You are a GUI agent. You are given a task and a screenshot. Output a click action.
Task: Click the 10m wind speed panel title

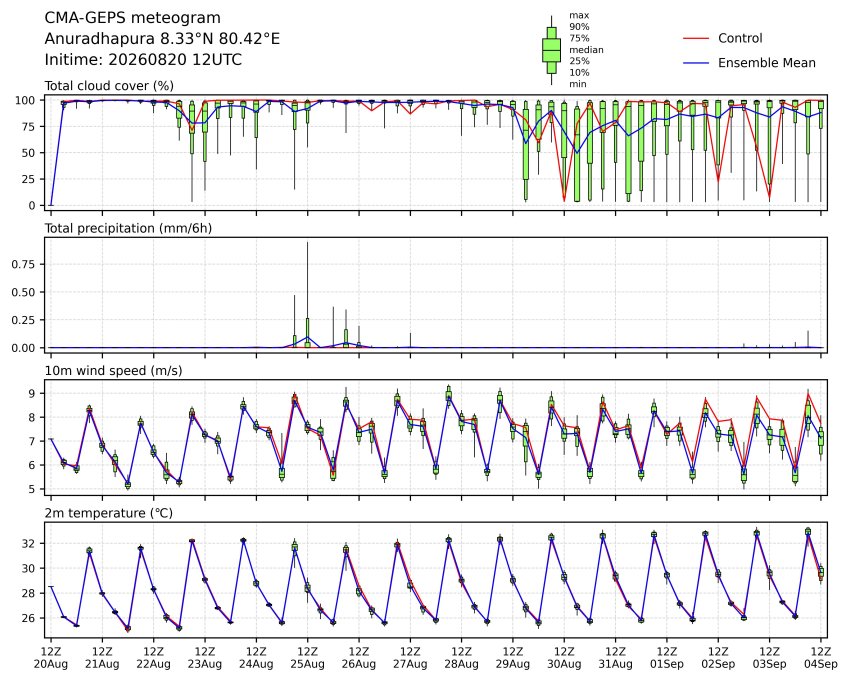[x=113, y=371]
